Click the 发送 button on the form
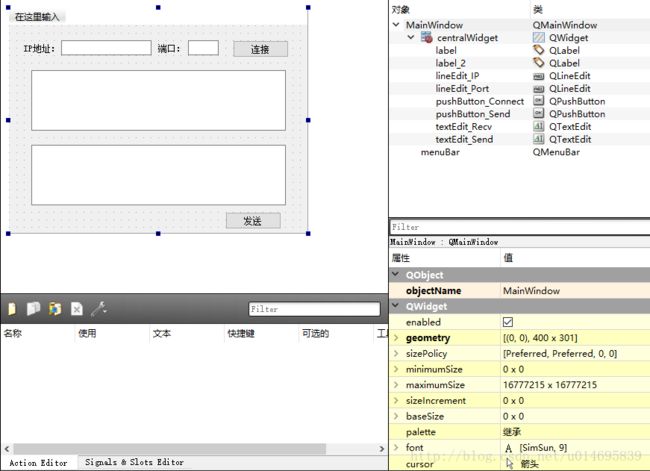 click(x=253, y=221)
